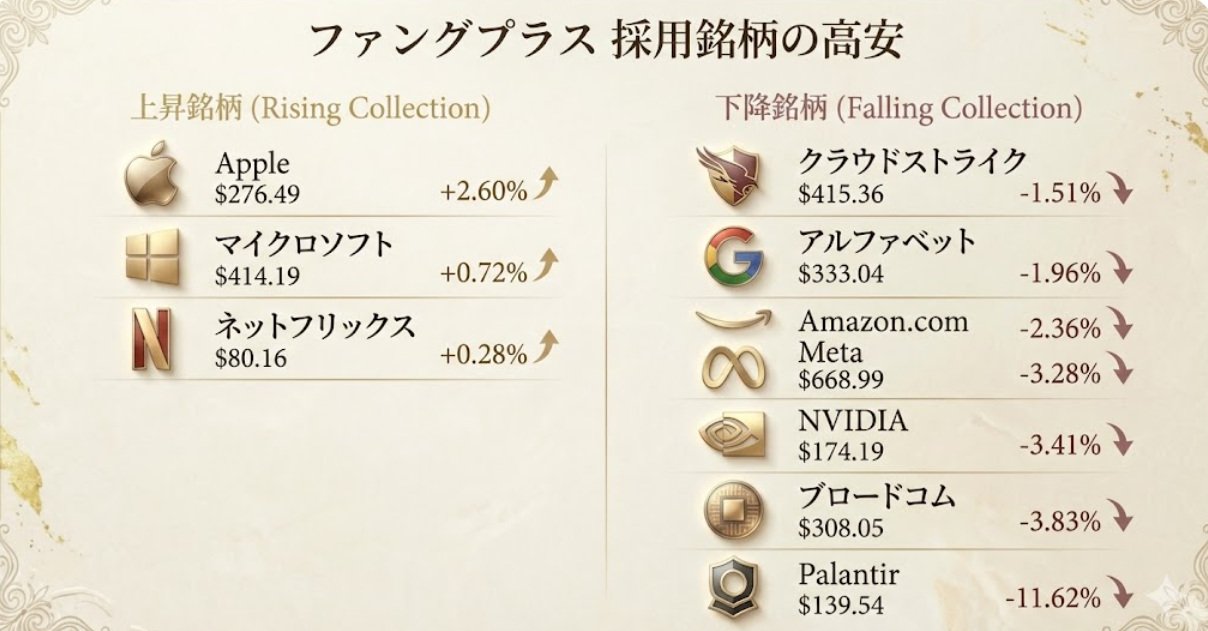
Task: Click the Netflix N logo icon
Action: tap(151, 340)
